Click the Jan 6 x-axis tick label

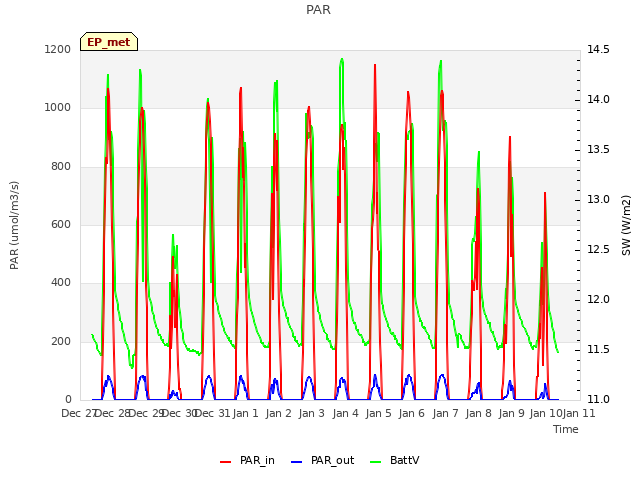point(411,413)
